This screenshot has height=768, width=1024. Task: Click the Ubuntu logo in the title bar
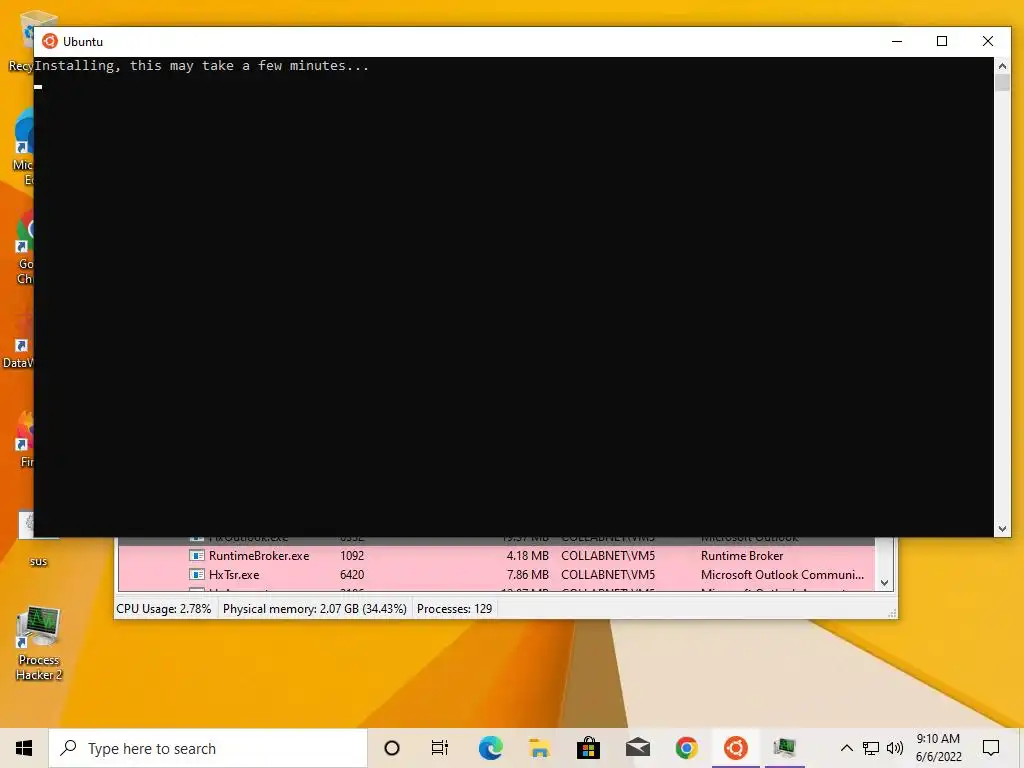[x=50, y=41]
